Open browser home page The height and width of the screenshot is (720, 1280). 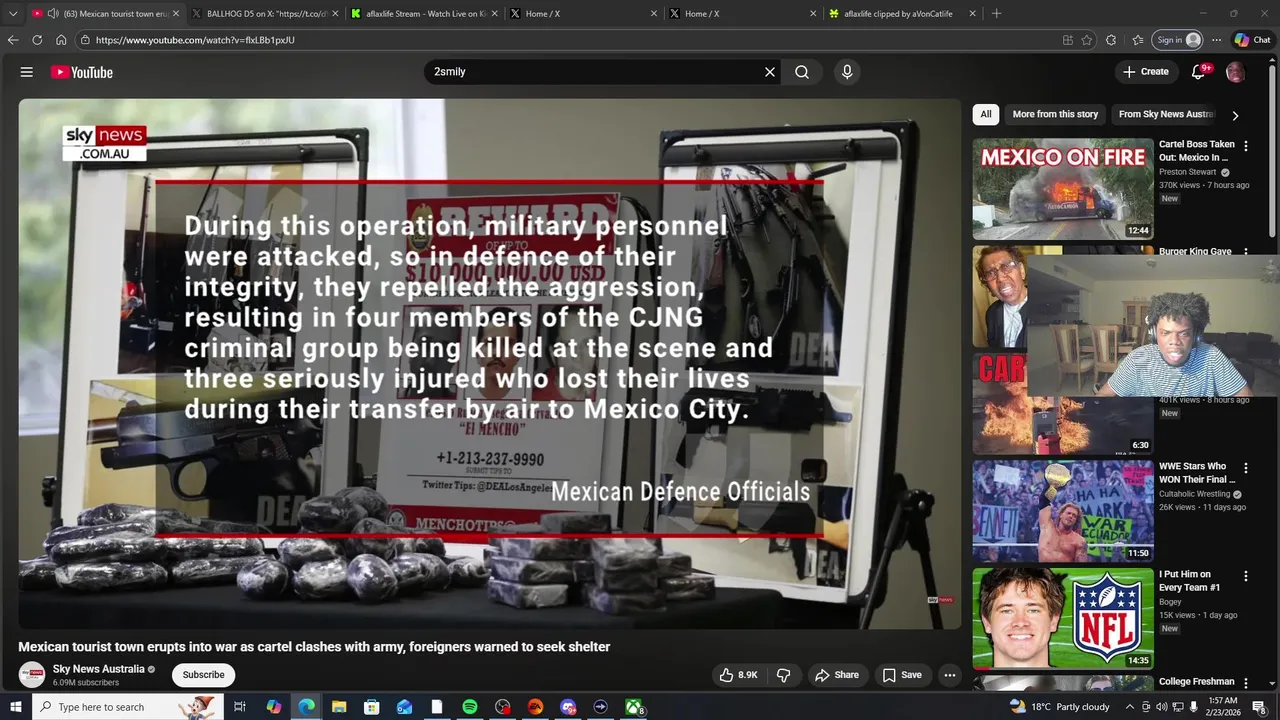(x=61, y=40)
